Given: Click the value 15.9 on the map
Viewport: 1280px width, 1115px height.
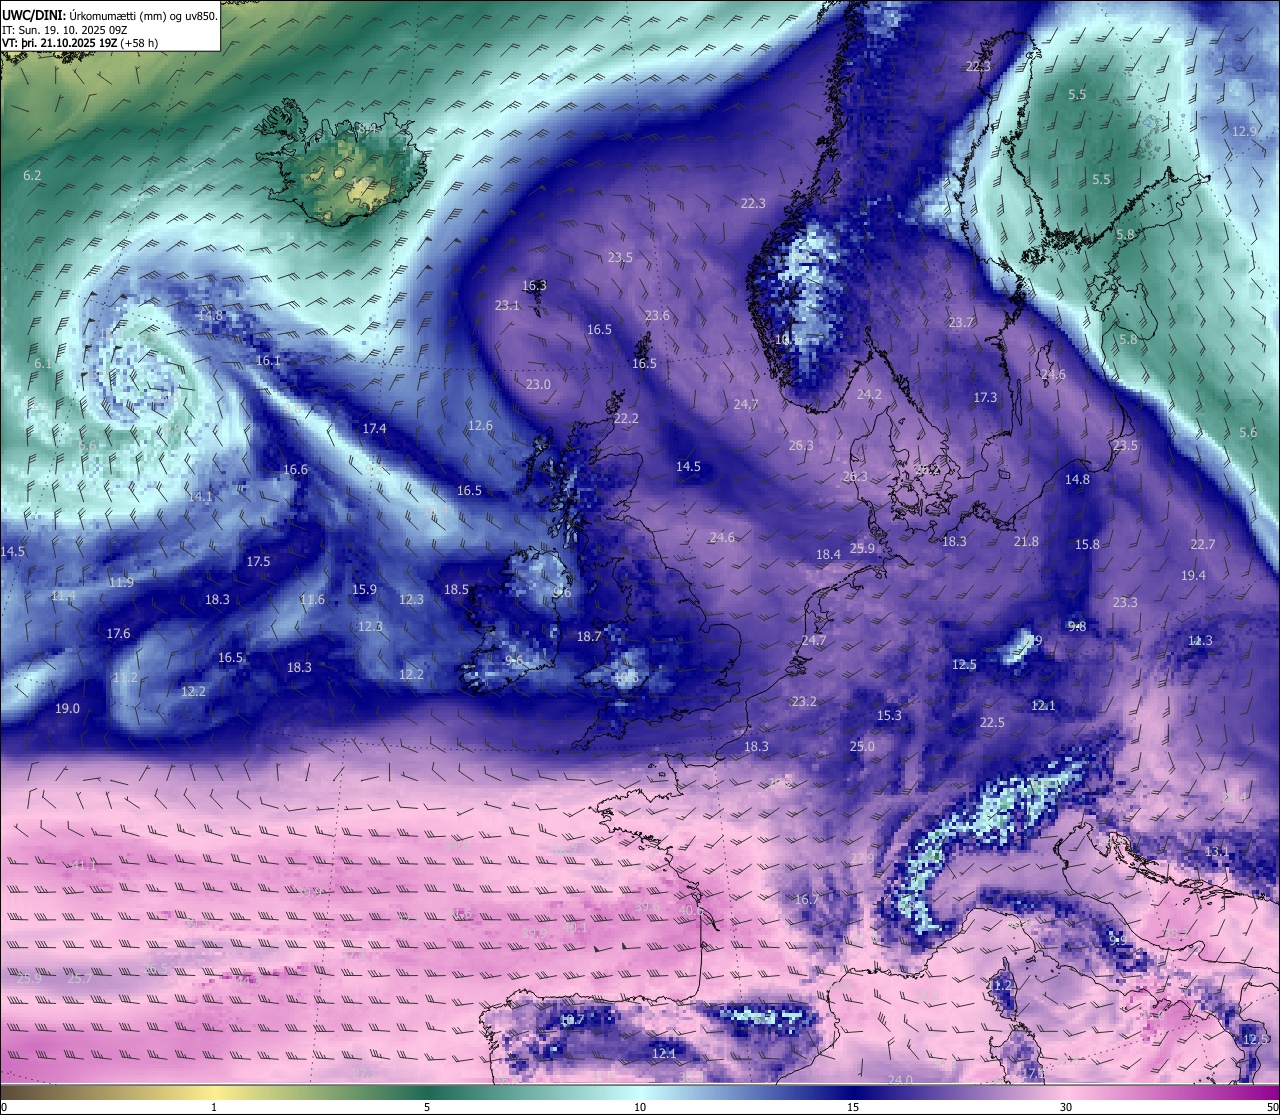Looking at the screenshot, I should 364,589.
